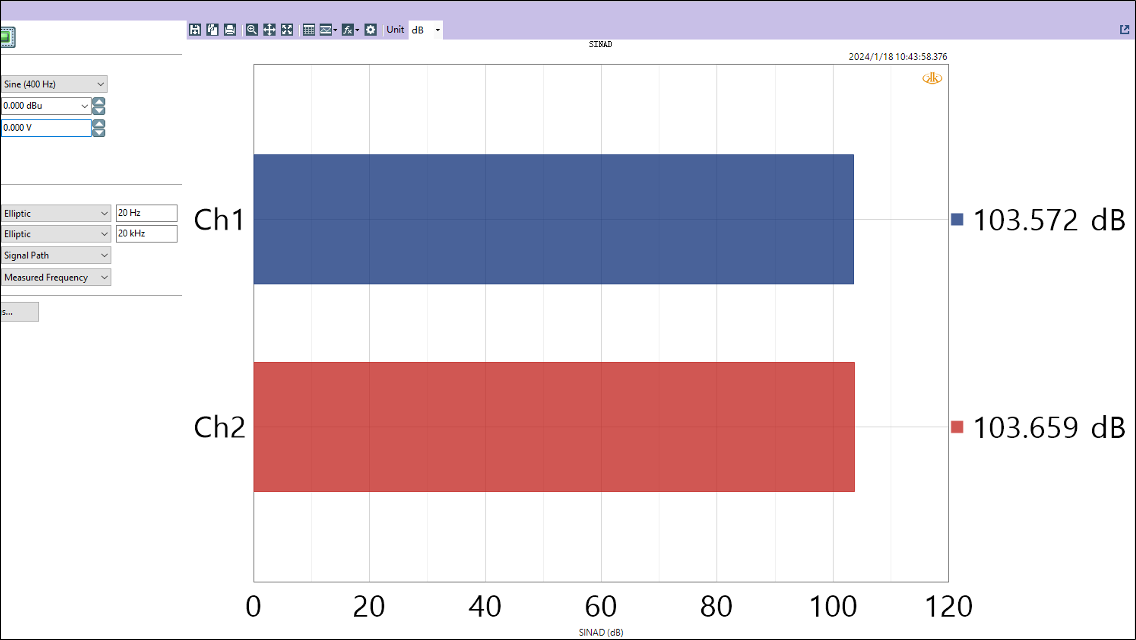Screen dimensions: 1136x640
Task: Open the Measured Frequency dropdown
Action: click(x=55, y=278)
